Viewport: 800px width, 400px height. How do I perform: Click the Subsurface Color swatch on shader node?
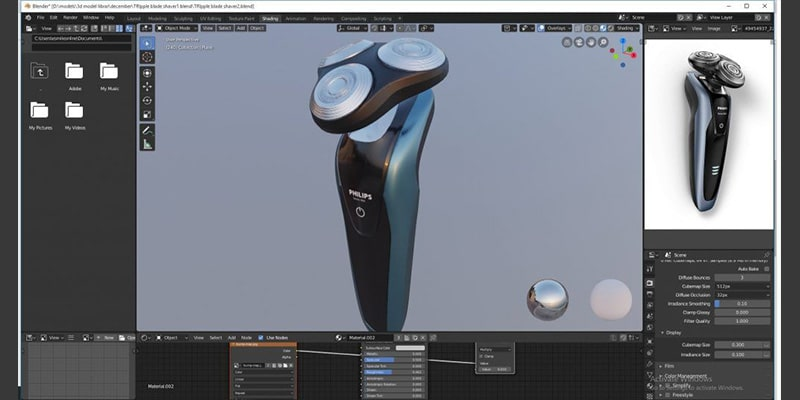click(x=410, y=348)
